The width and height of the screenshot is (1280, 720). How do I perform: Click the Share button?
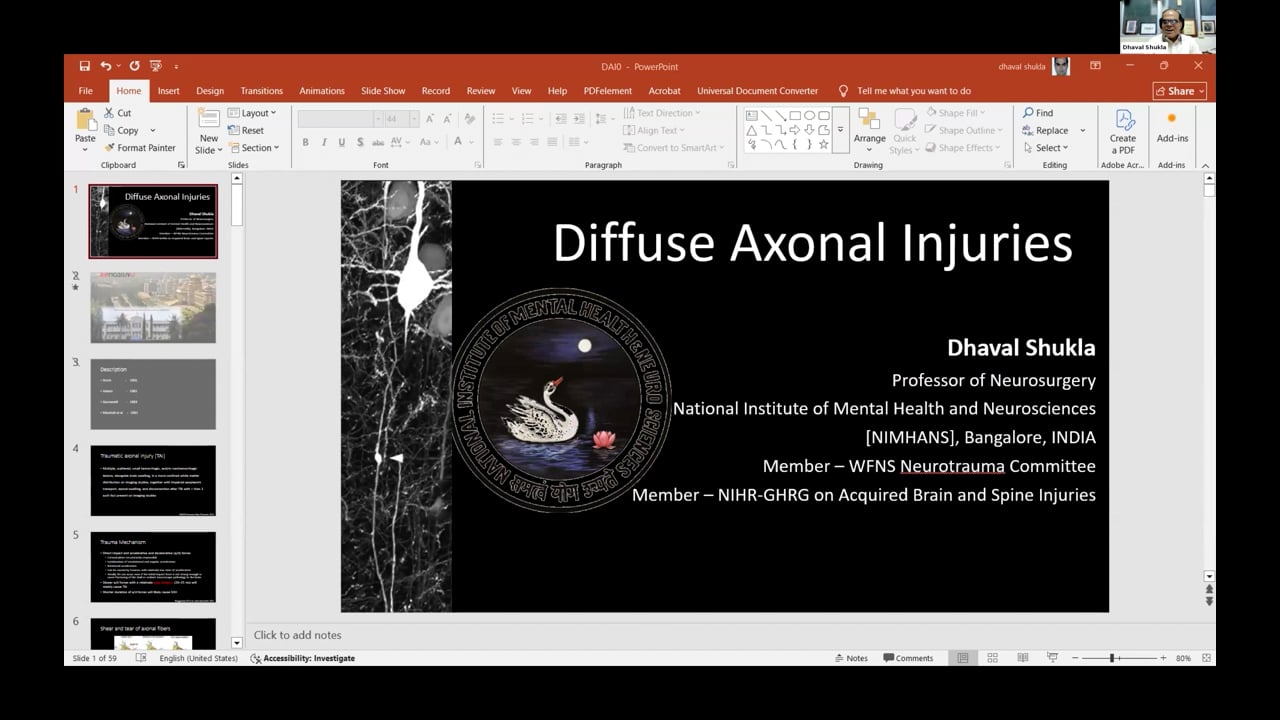click(x=1180, y=91)
